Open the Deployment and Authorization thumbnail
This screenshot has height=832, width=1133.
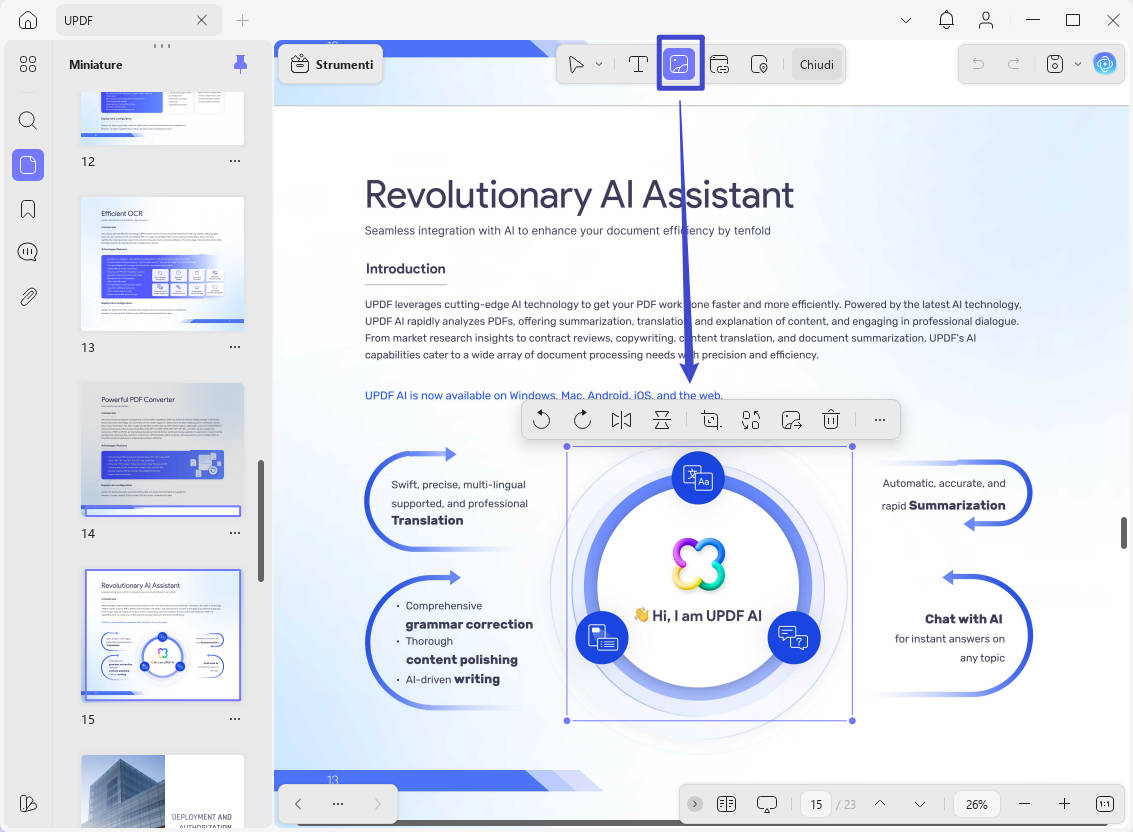(163, 792)
